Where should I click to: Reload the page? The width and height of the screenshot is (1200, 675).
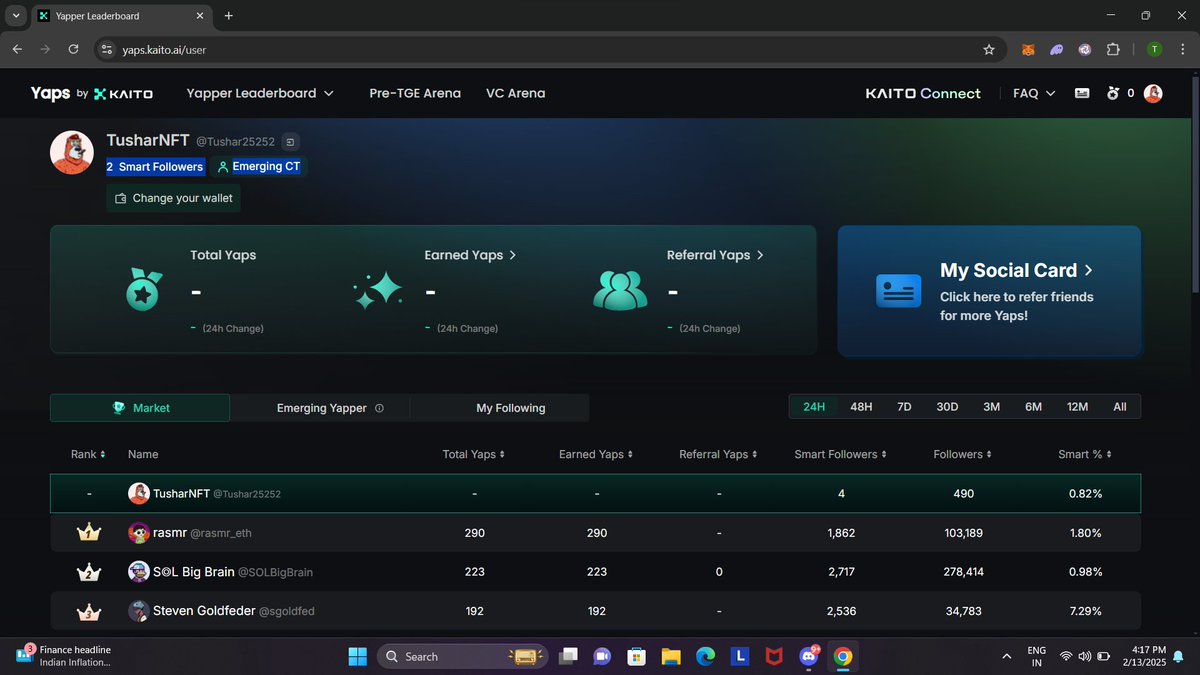pyautogui.click(x=73, y=49)
